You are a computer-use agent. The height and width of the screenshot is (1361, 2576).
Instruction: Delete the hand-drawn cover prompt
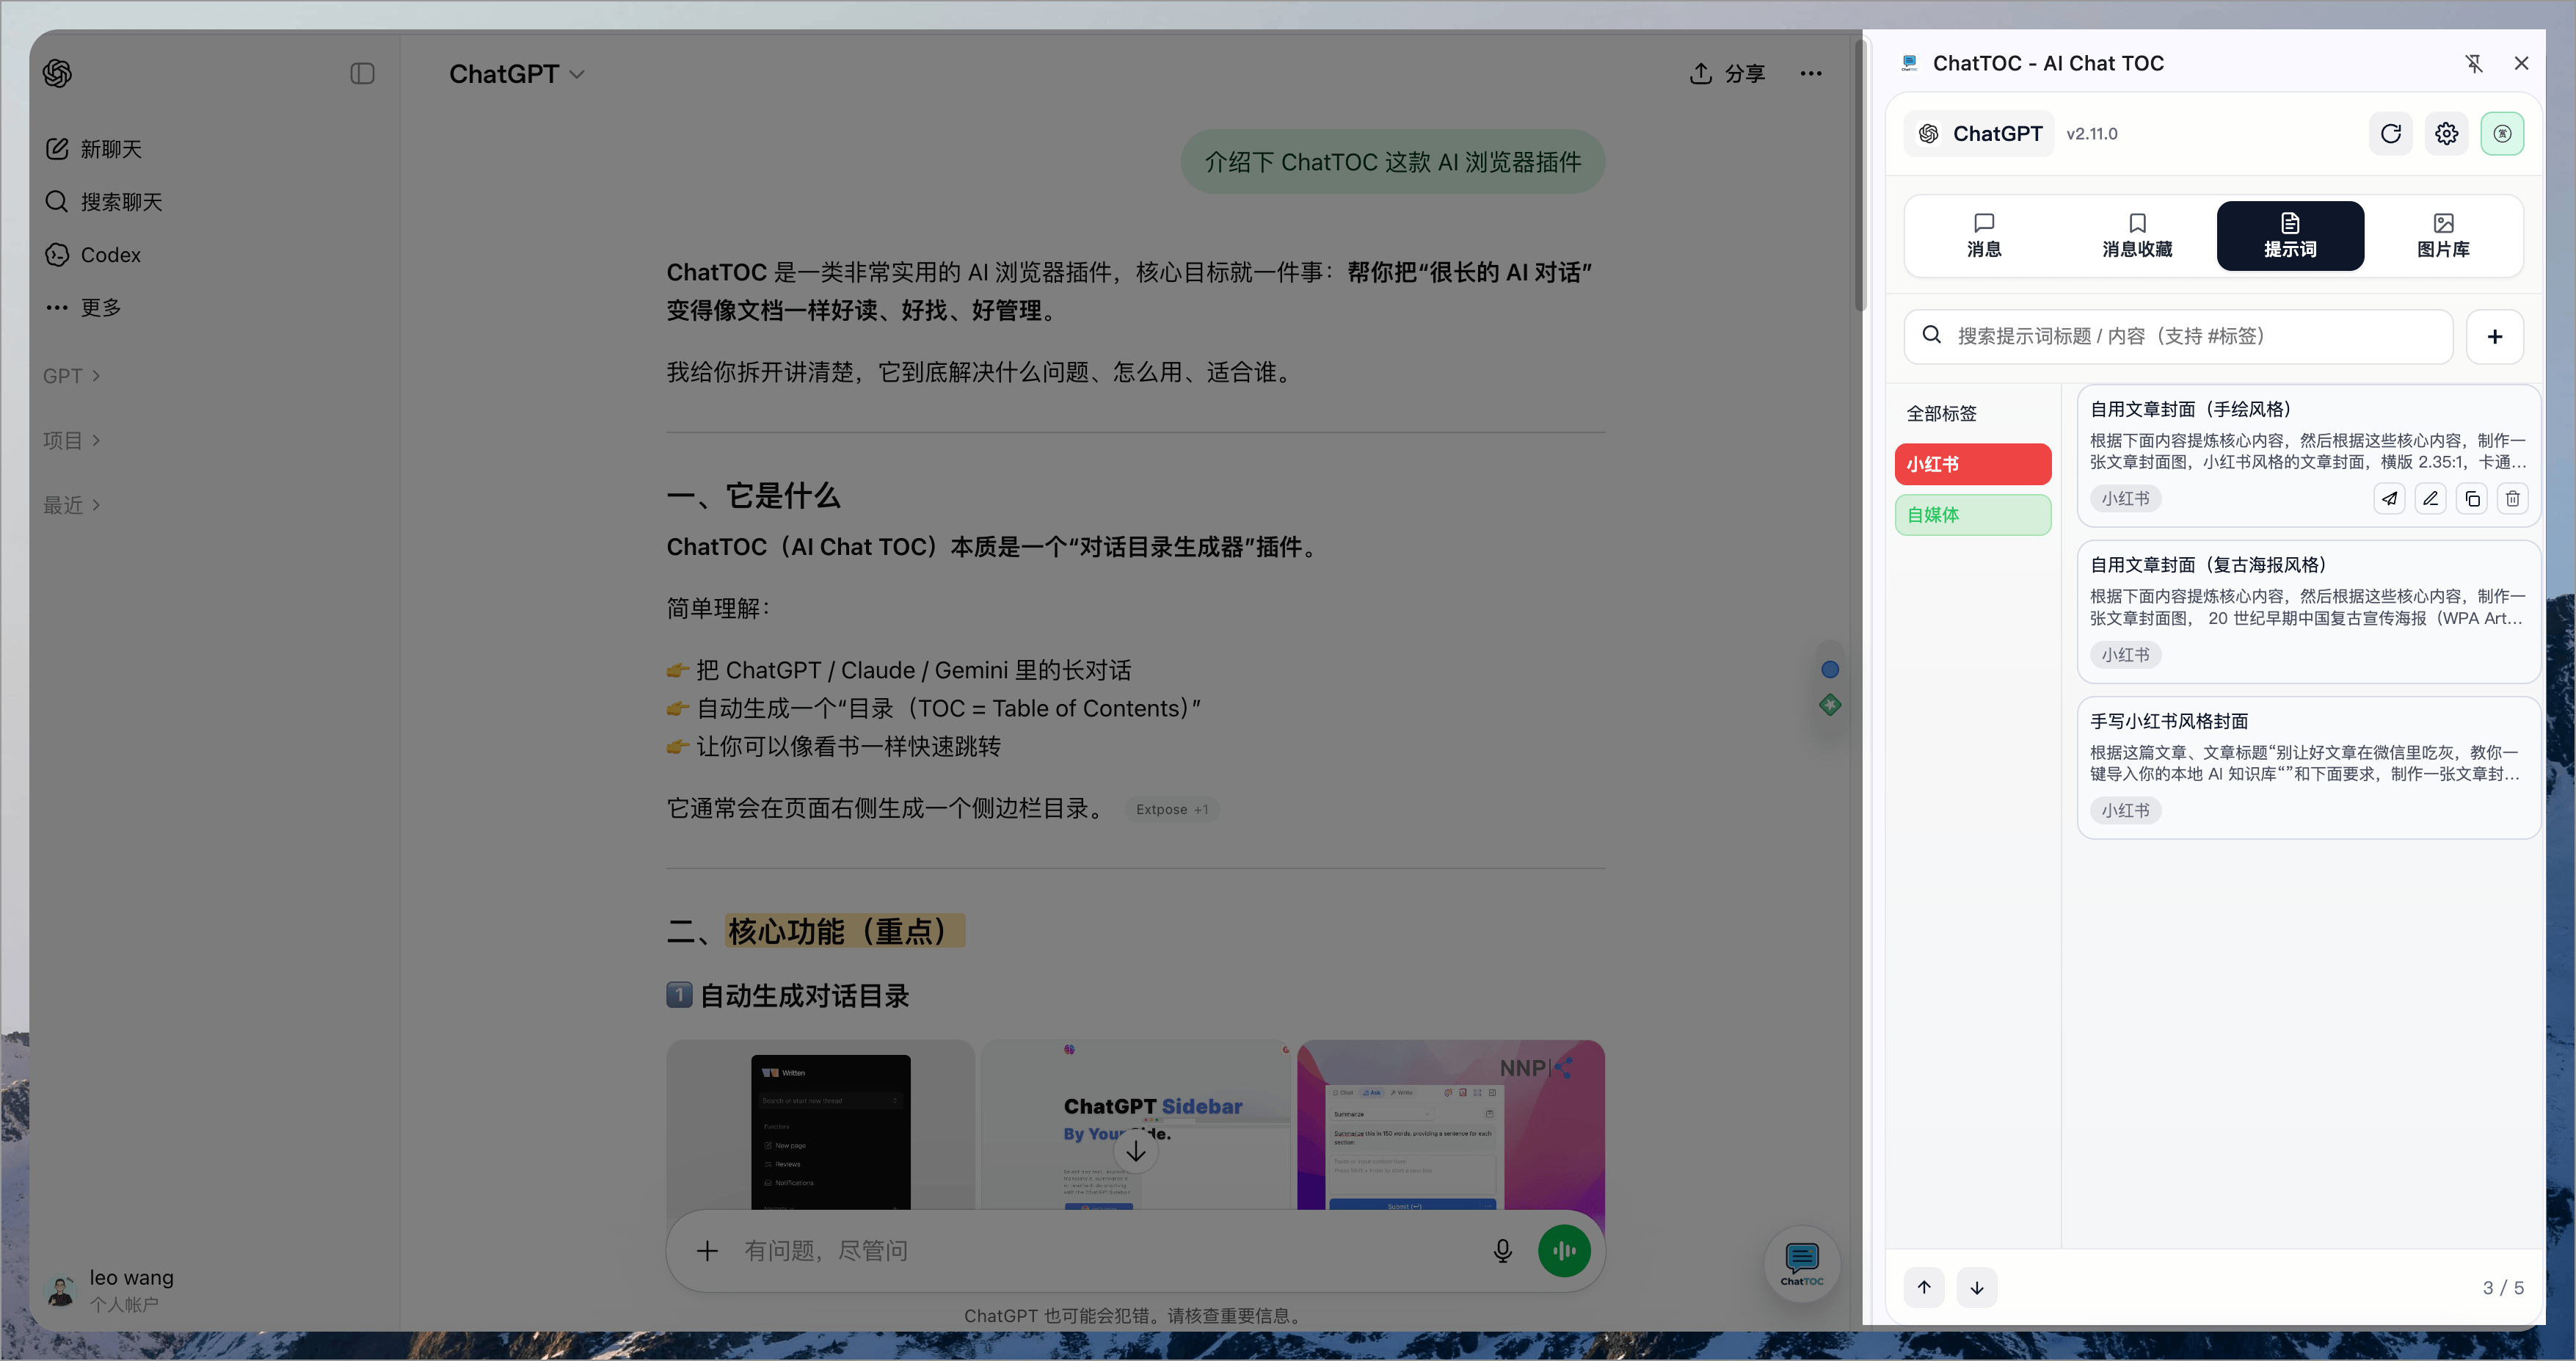pos(2513,498)
